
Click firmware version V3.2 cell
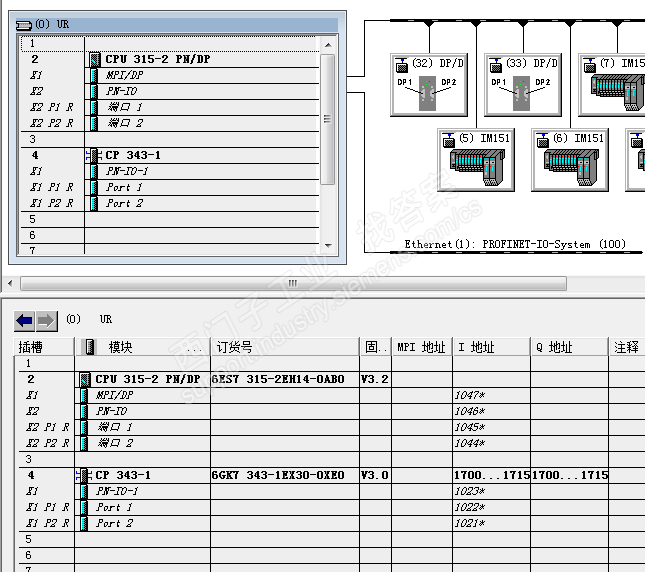pos(375,379)
